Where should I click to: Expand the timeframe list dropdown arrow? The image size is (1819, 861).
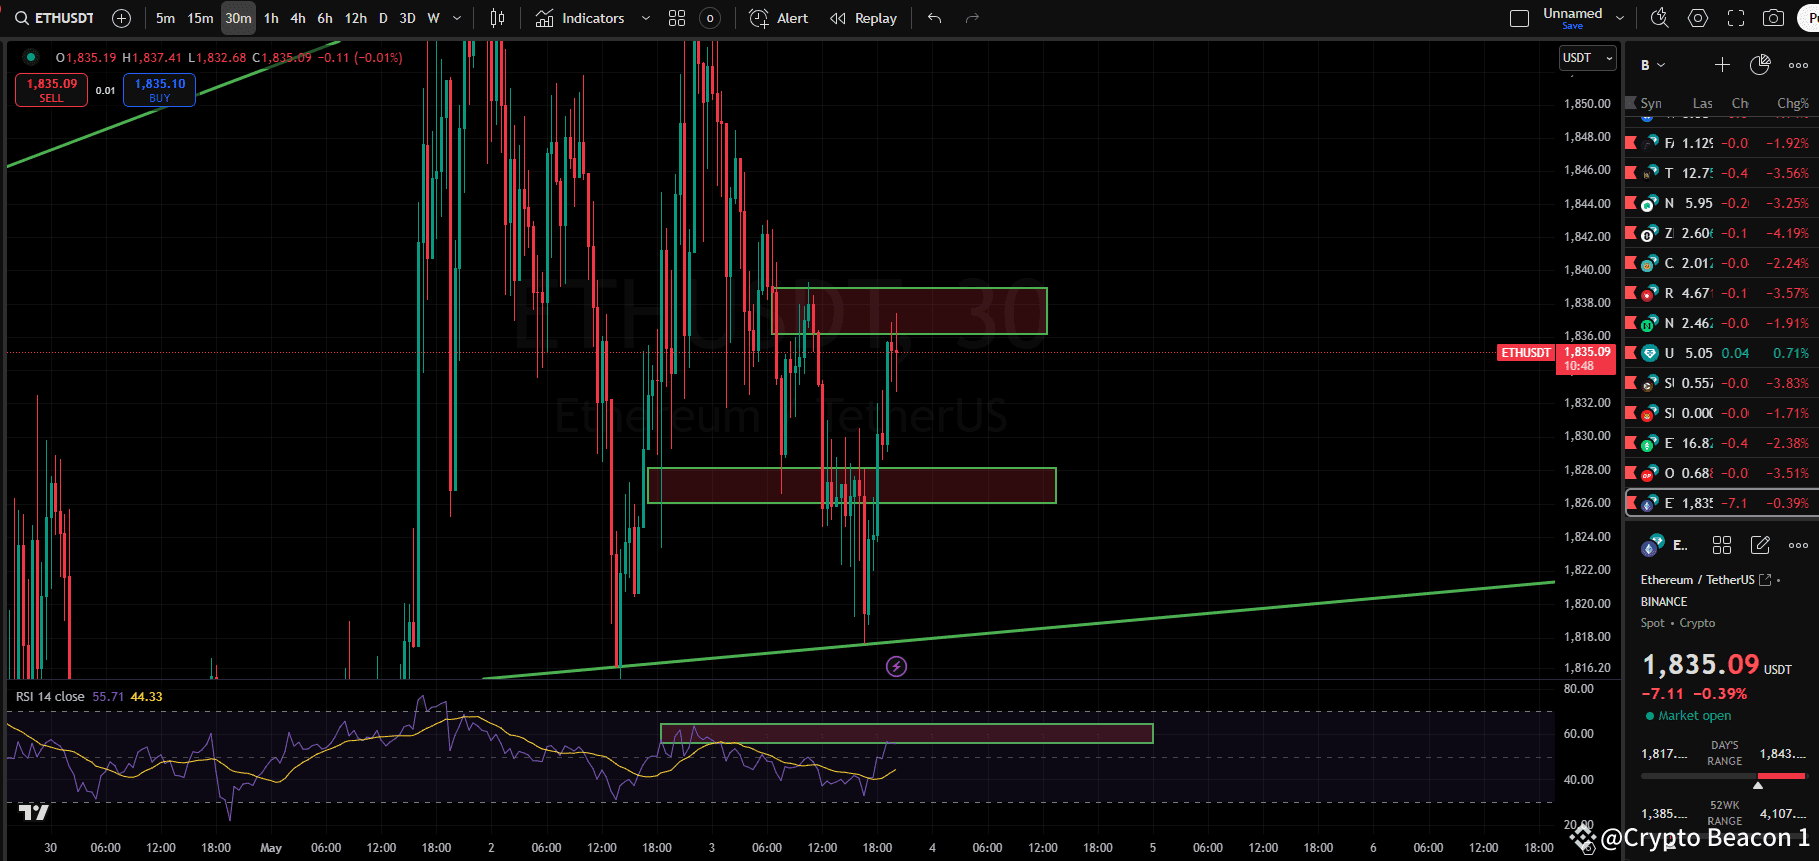point(457,18)
